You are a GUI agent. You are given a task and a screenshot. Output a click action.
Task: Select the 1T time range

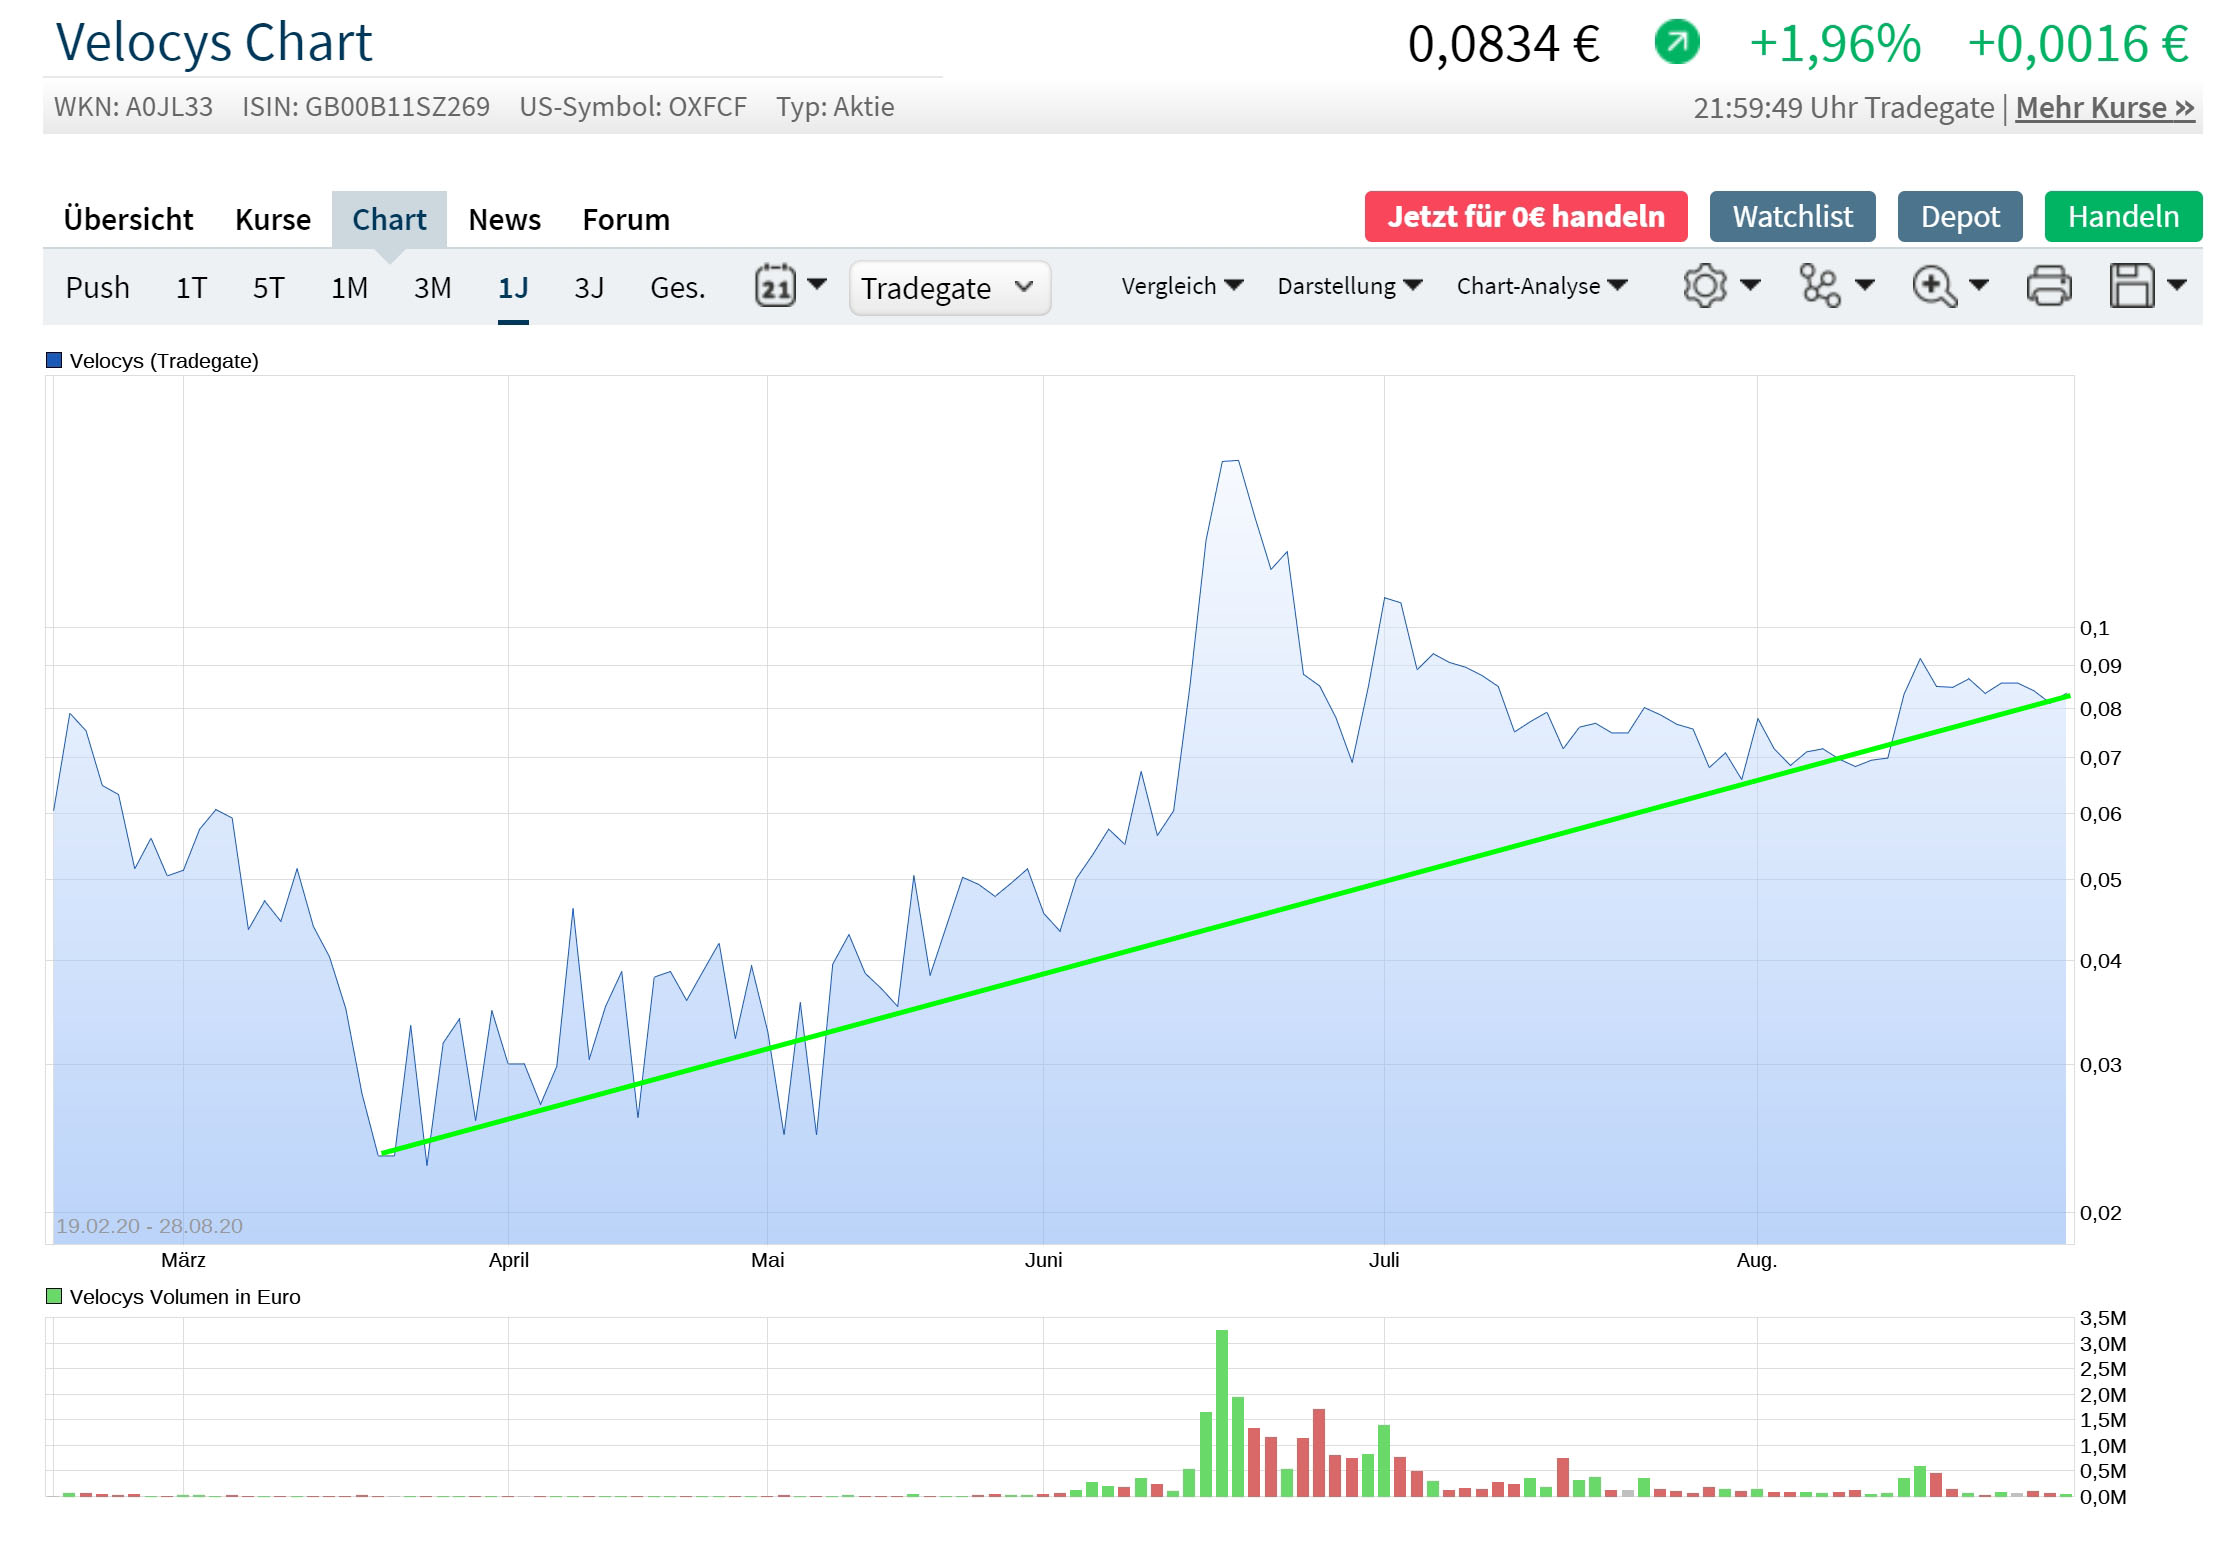point(191,288)
